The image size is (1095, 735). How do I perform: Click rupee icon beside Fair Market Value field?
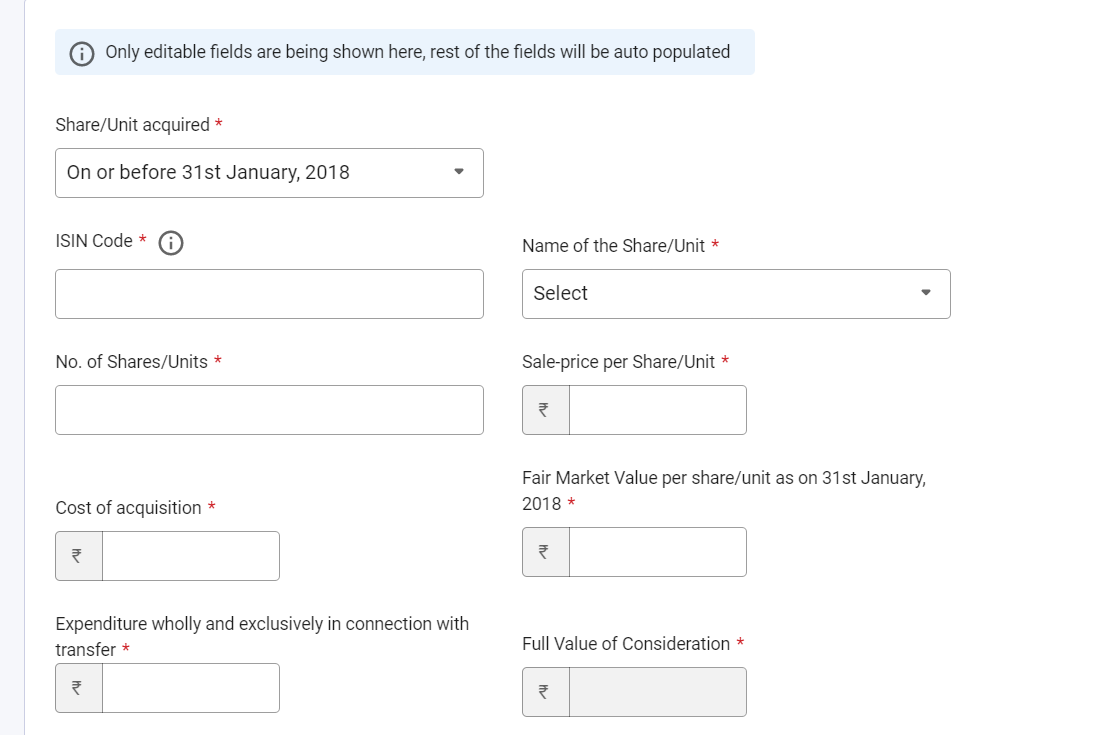545,552
